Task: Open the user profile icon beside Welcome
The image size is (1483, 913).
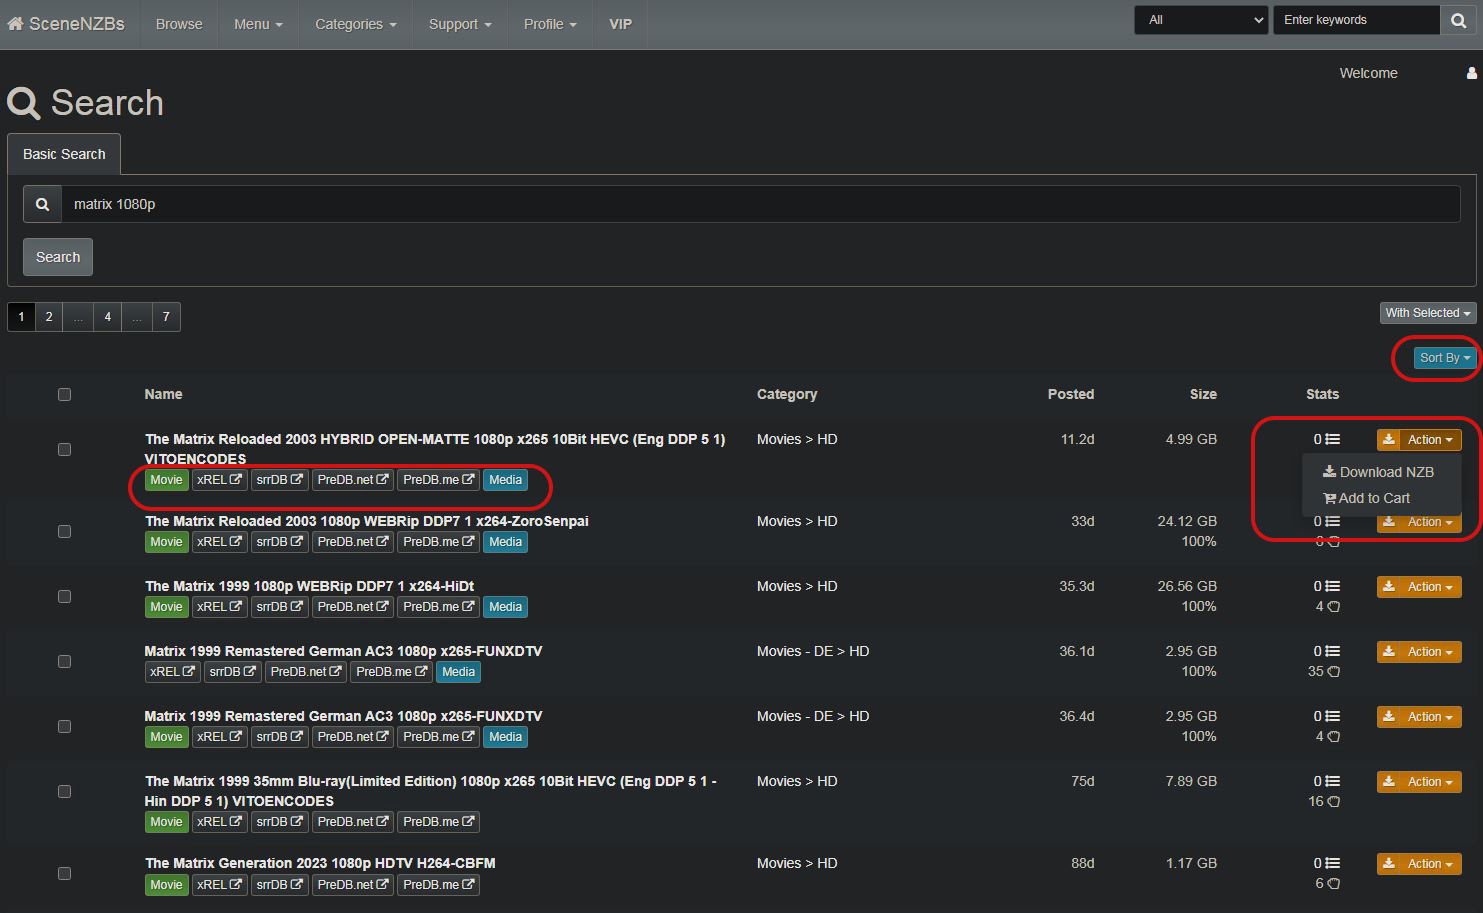Action: click(1471, 73)
